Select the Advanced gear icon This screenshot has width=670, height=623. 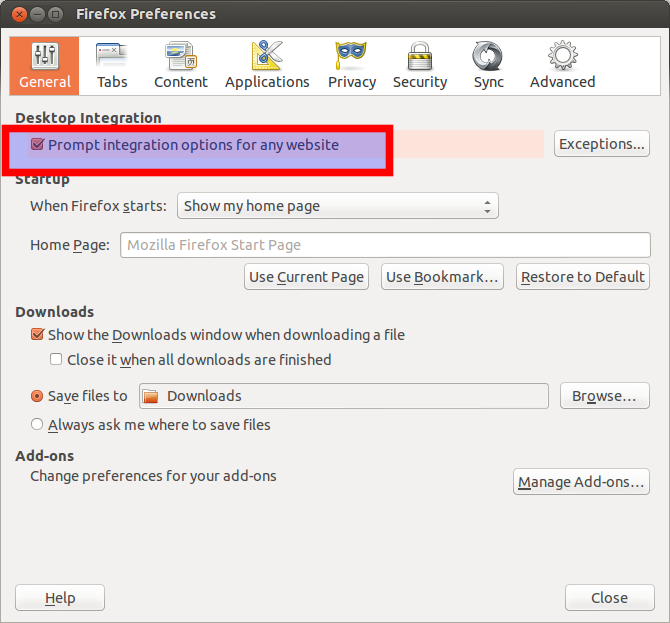point(562,57)
